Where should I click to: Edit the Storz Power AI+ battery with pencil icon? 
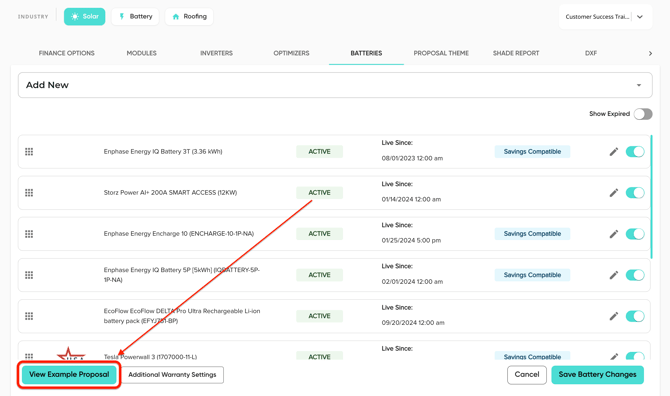pos(614,193)
